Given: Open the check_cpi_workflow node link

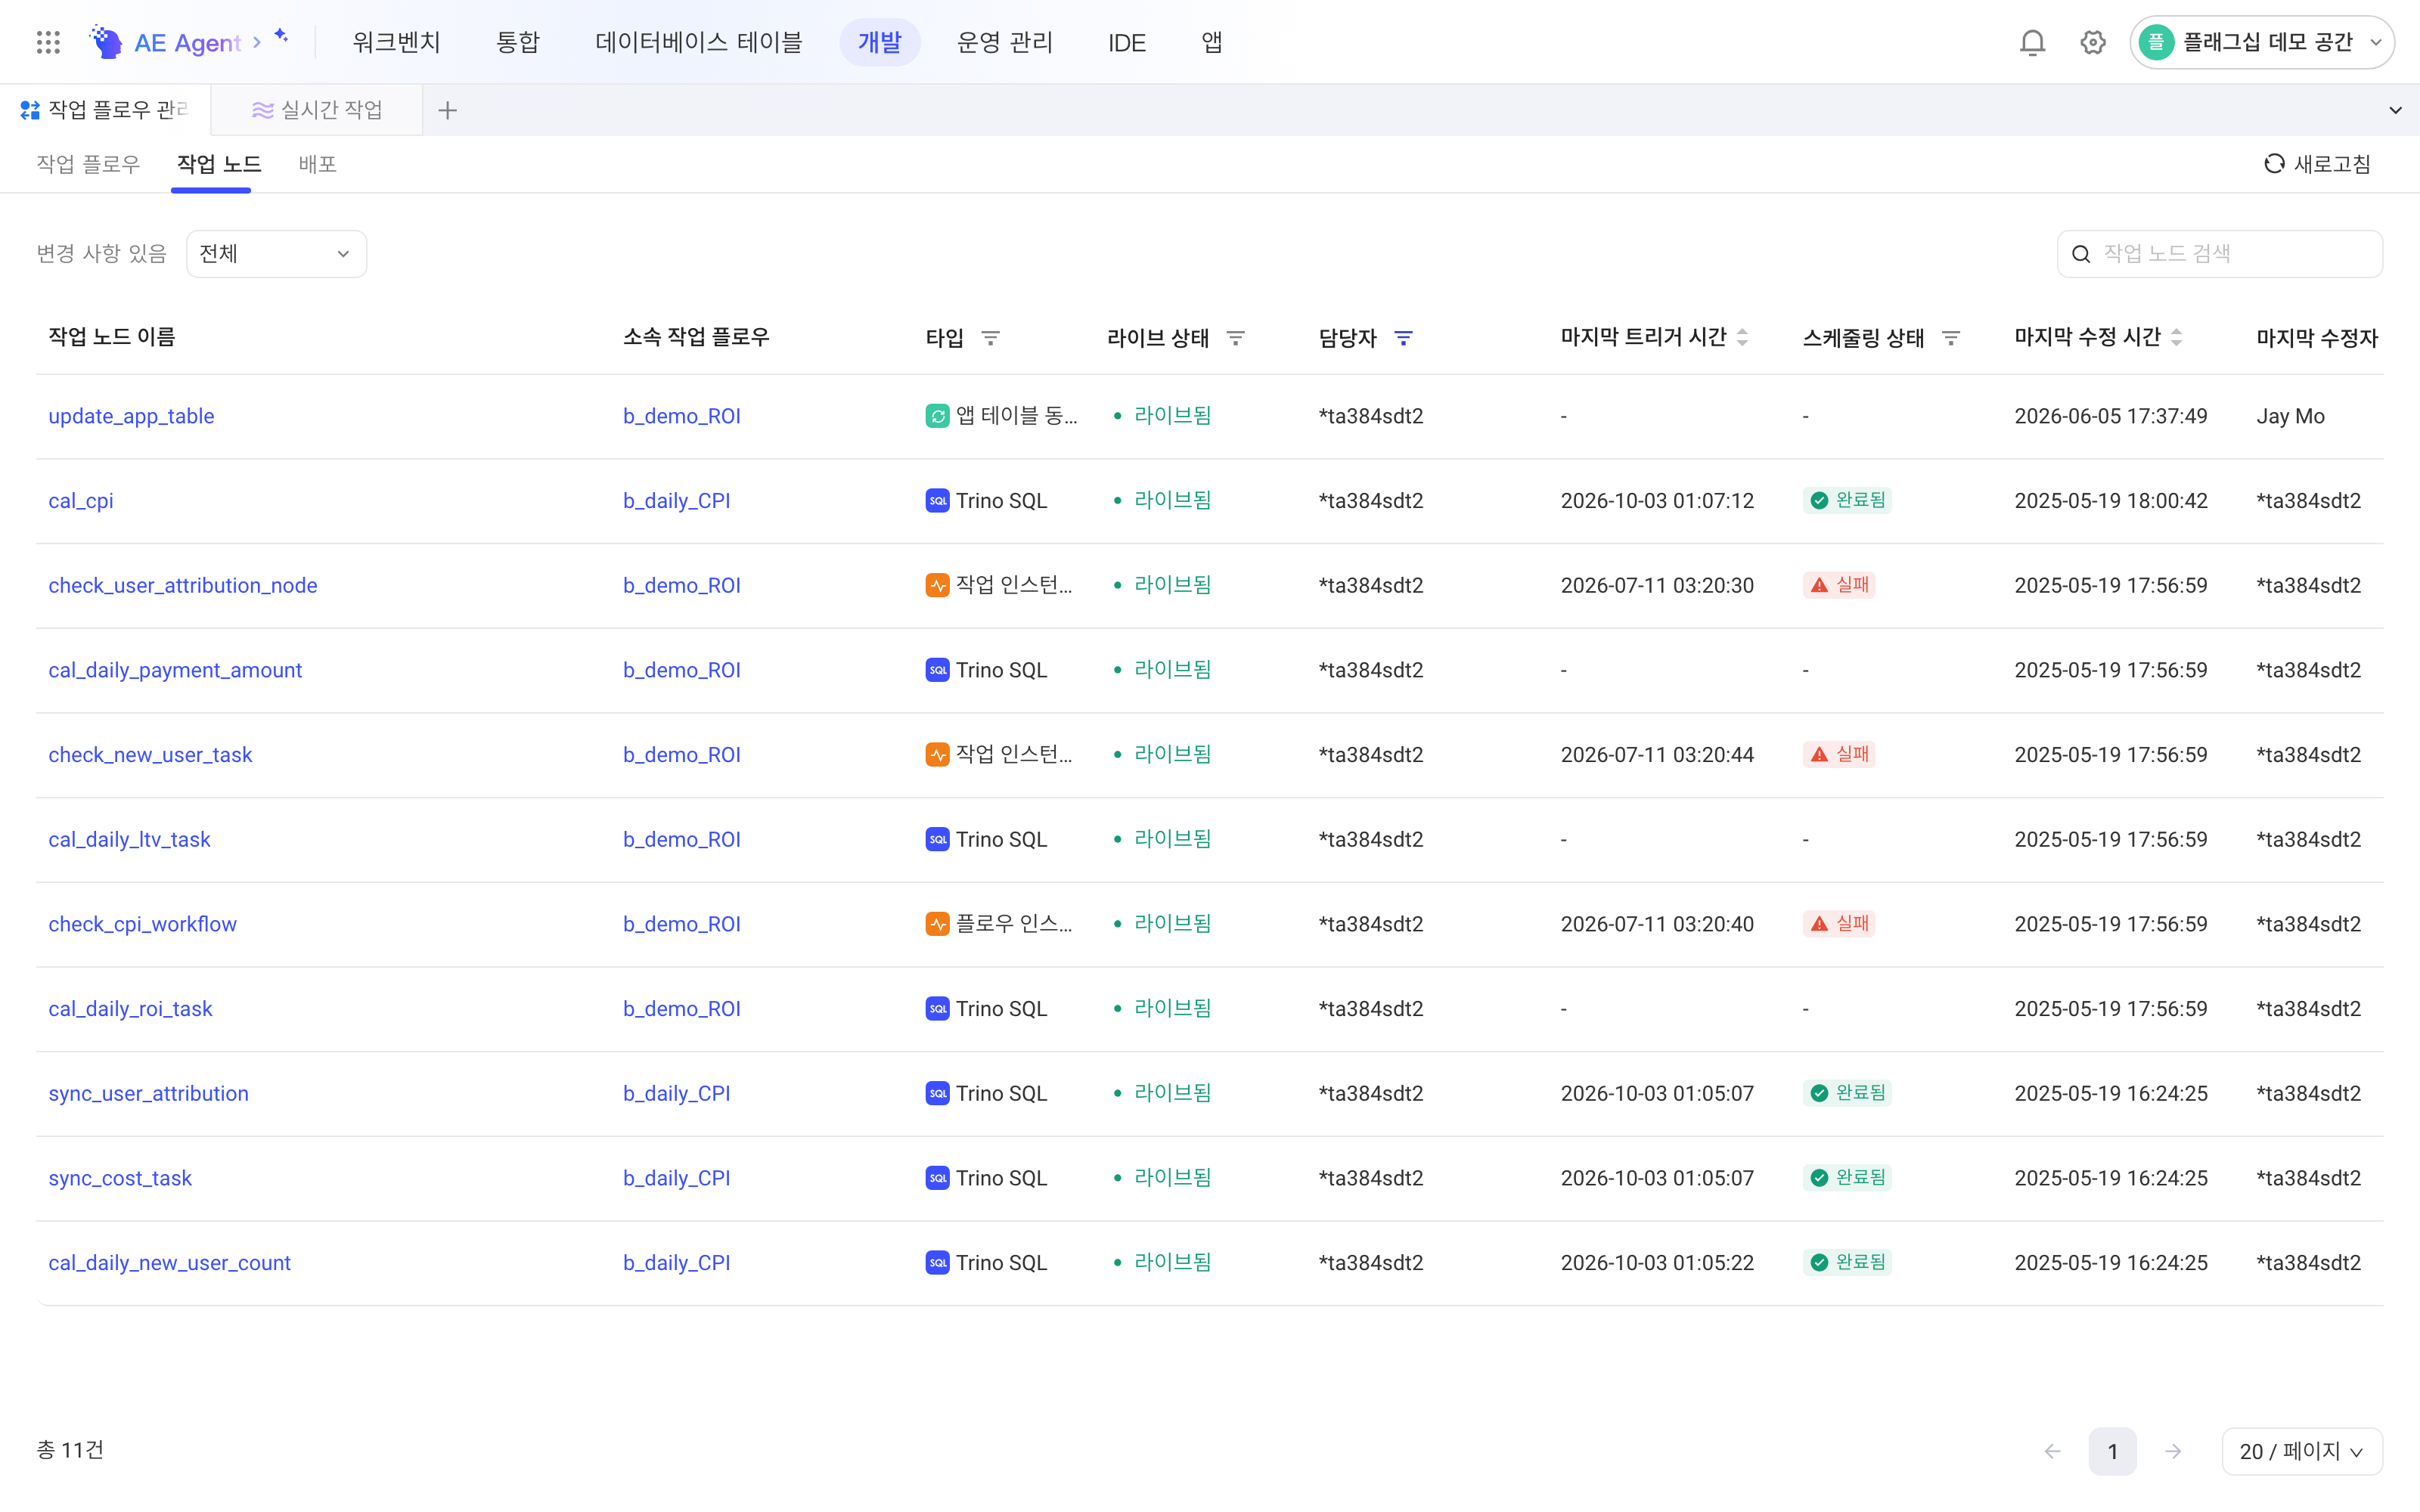Looking at the screenshot, I should coord(142,924).
